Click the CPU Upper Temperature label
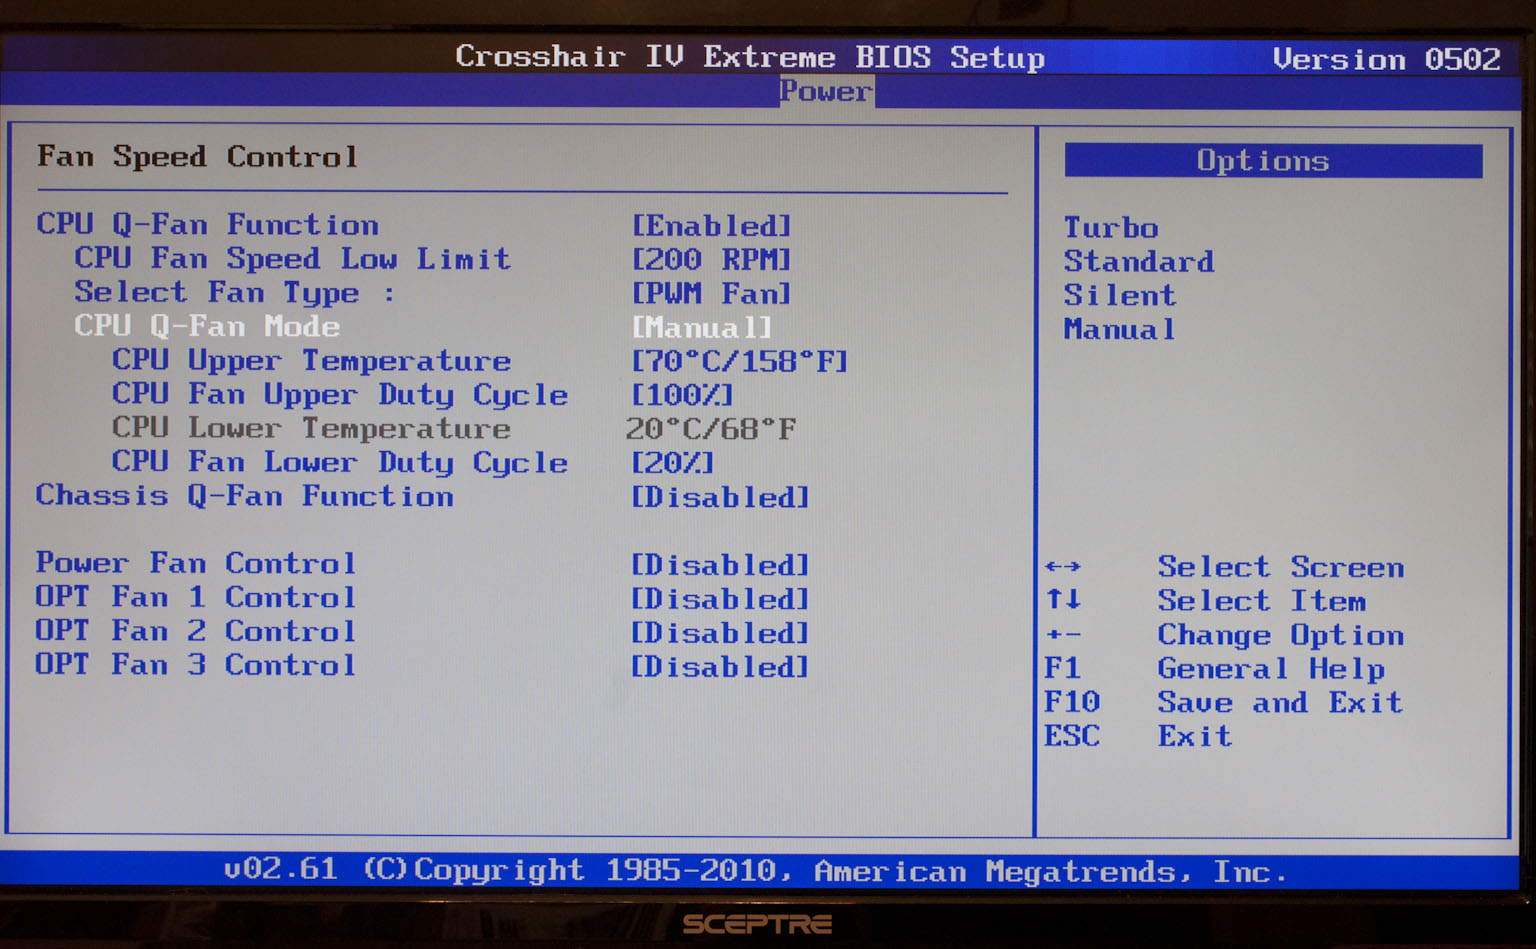1536x949 pixels. 311,361
